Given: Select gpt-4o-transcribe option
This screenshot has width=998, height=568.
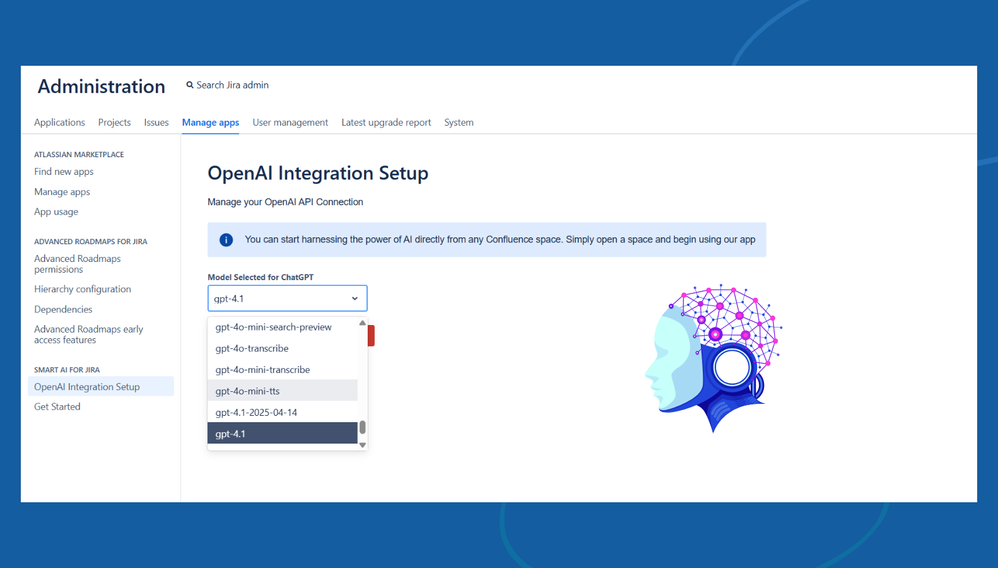Looking at the screenshot, I should [283, 348].
